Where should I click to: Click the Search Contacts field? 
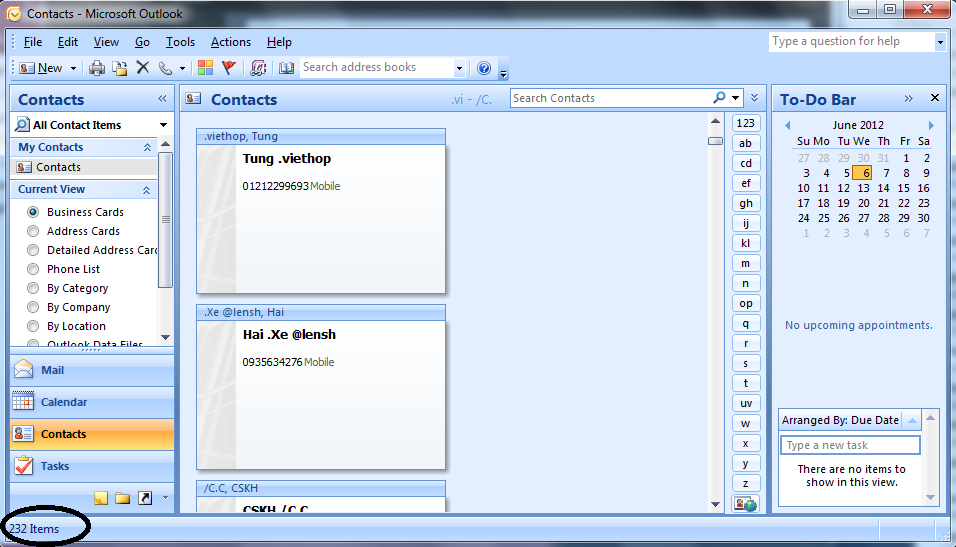pos(610,98)
